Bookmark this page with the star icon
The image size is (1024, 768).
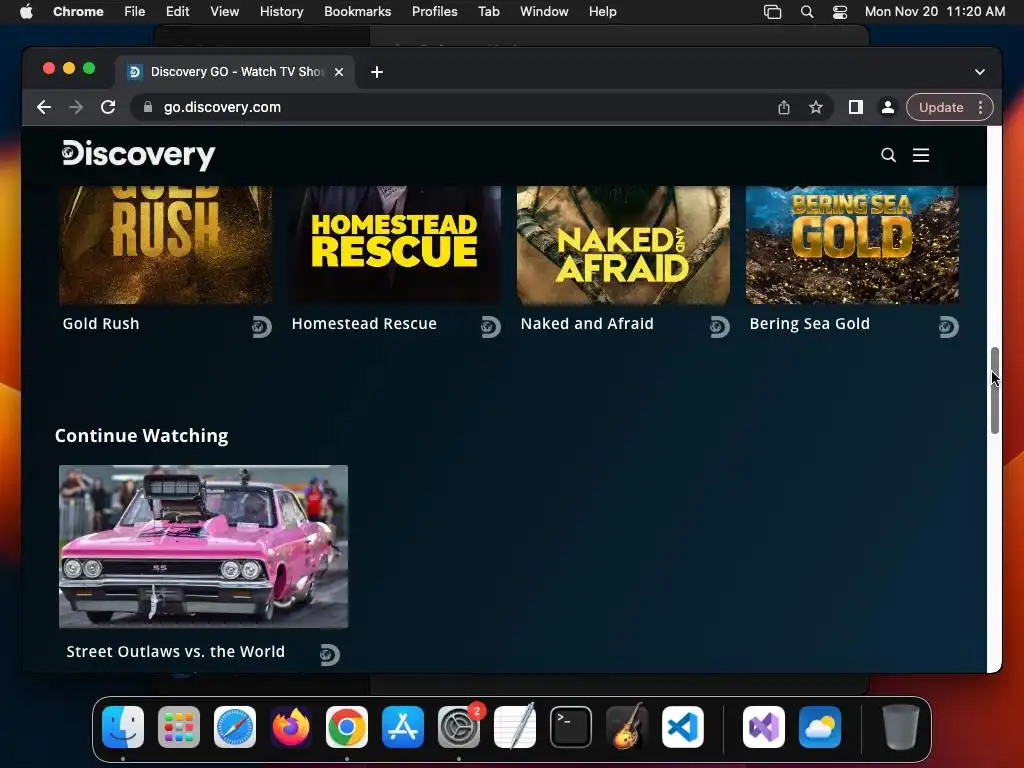(x=816, y=107)
